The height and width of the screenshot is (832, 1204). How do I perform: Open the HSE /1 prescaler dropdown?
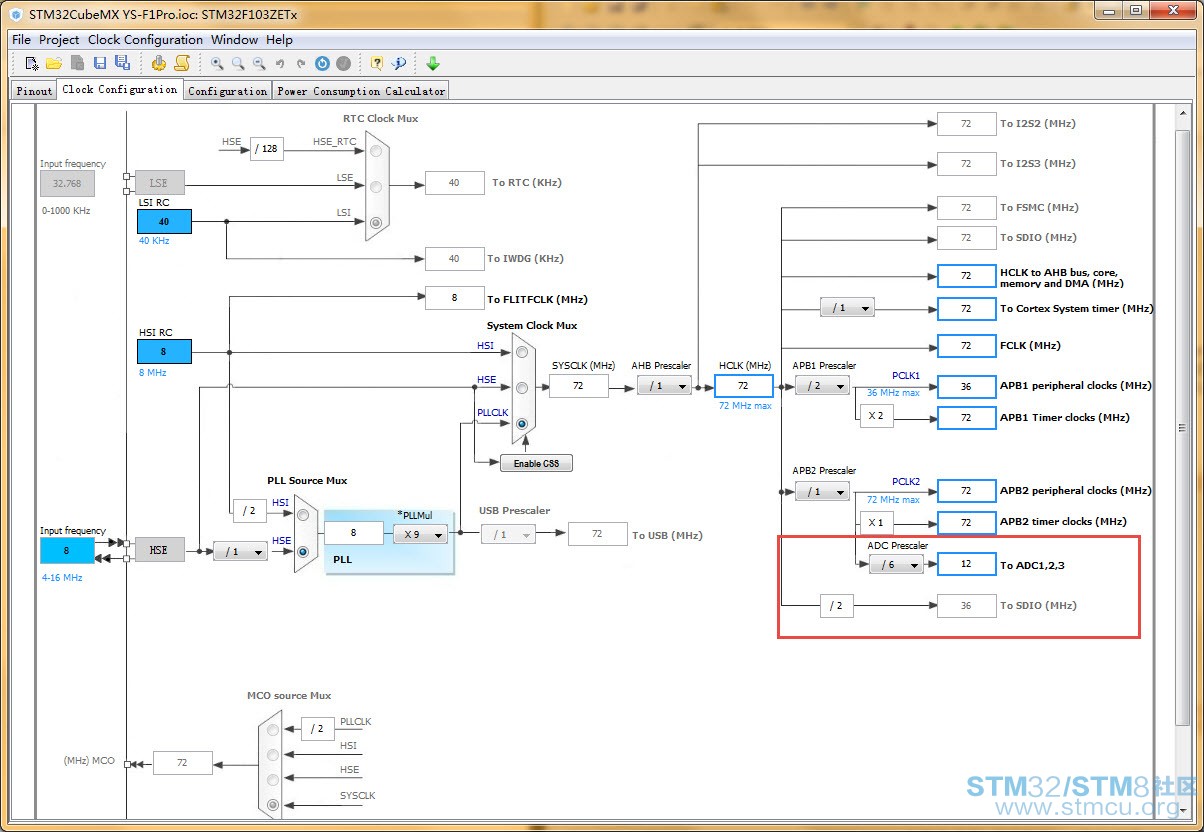(x=240, y=551)
